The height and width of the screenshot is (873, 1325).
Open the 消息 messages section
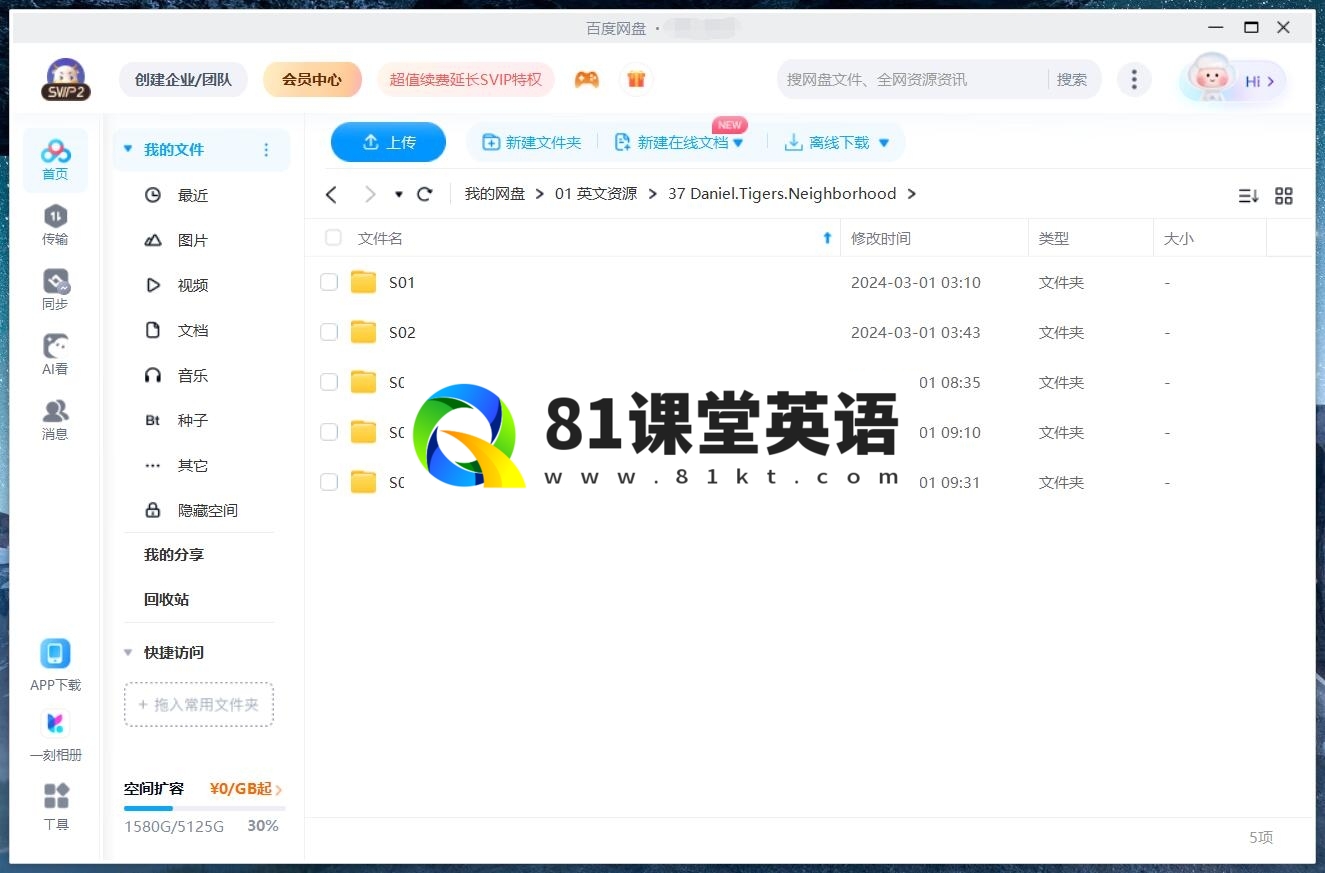(x=55, y=420)
